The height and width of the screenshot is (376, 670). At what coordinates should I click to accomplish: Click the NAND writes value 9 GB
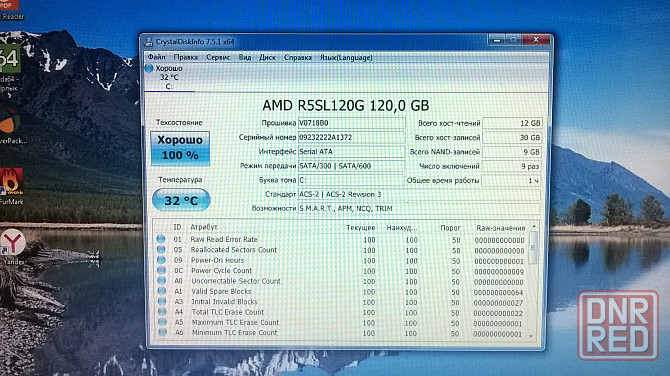512,152
